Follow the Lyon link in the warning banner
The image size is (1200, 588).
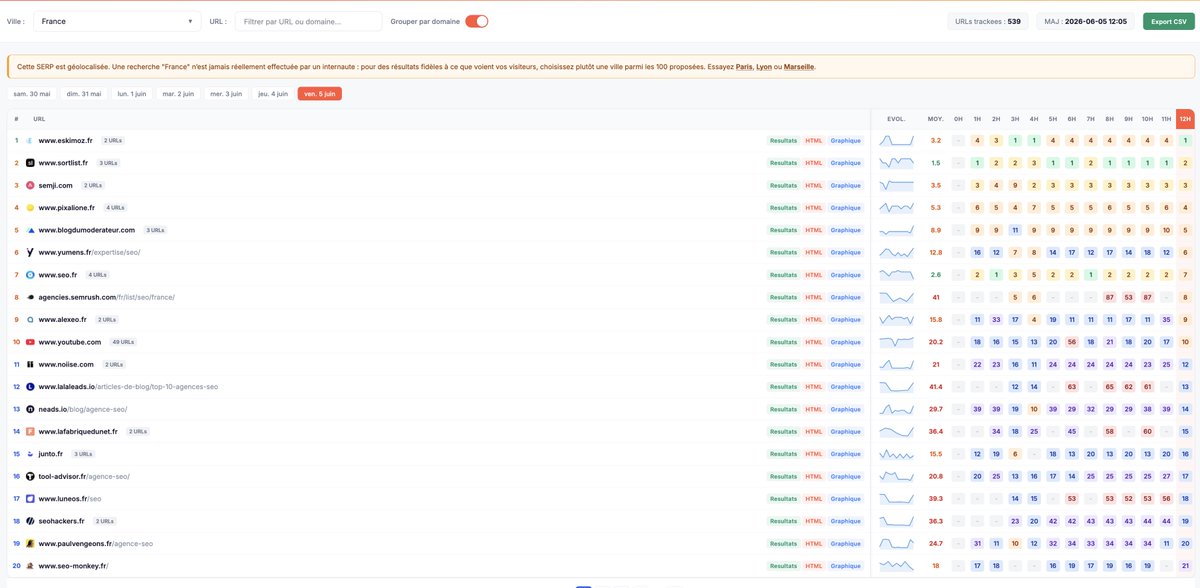pos(764,67)
